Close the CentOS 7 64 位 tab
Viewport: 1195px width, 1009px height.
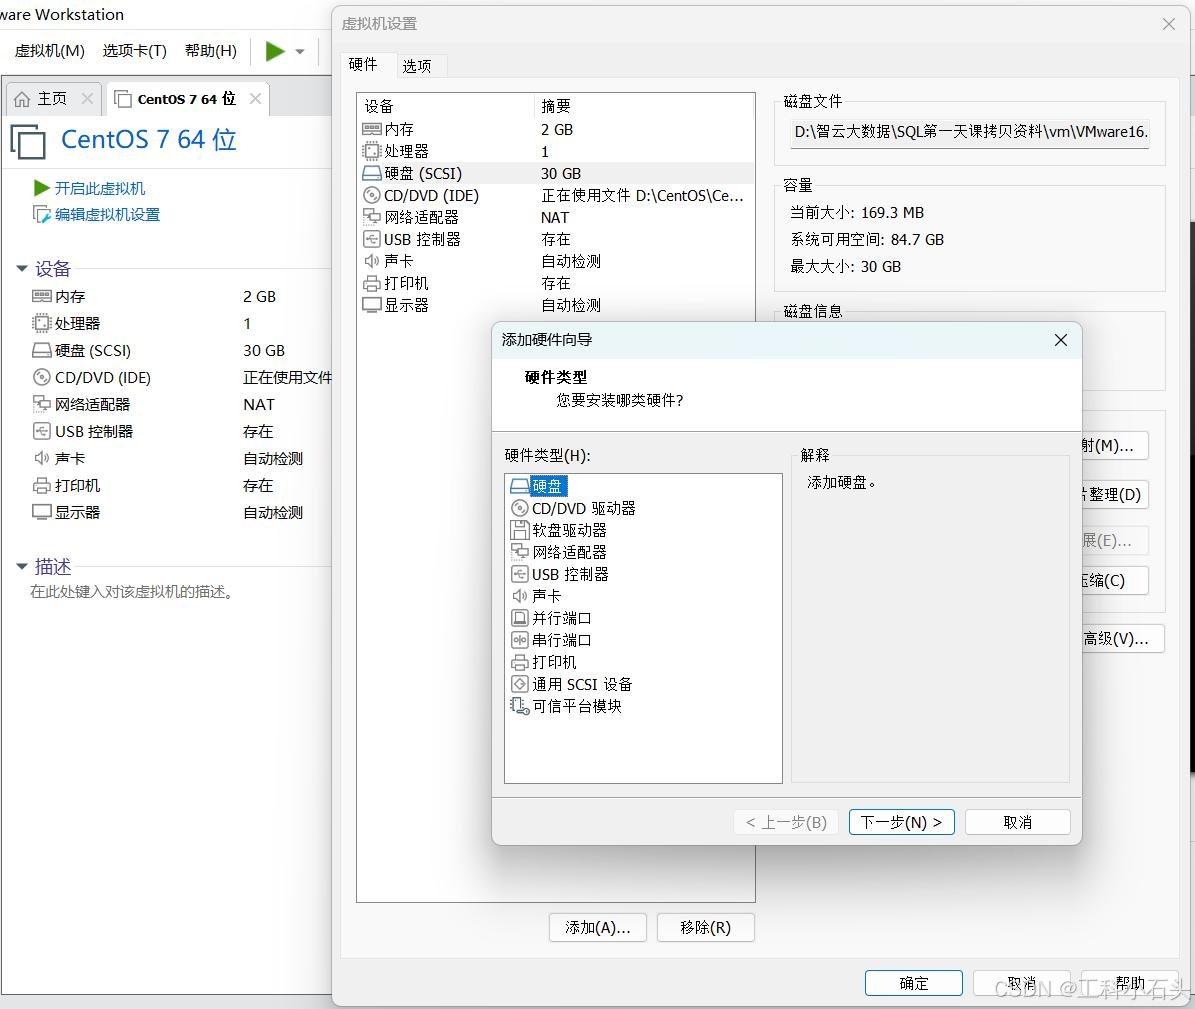255,98
